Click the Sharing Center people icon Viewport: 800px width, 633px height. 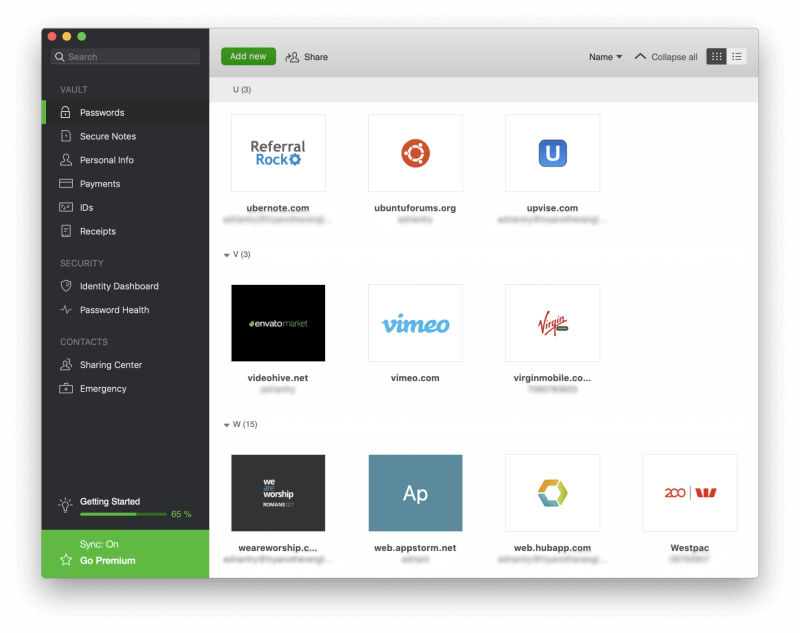[65, 365]
